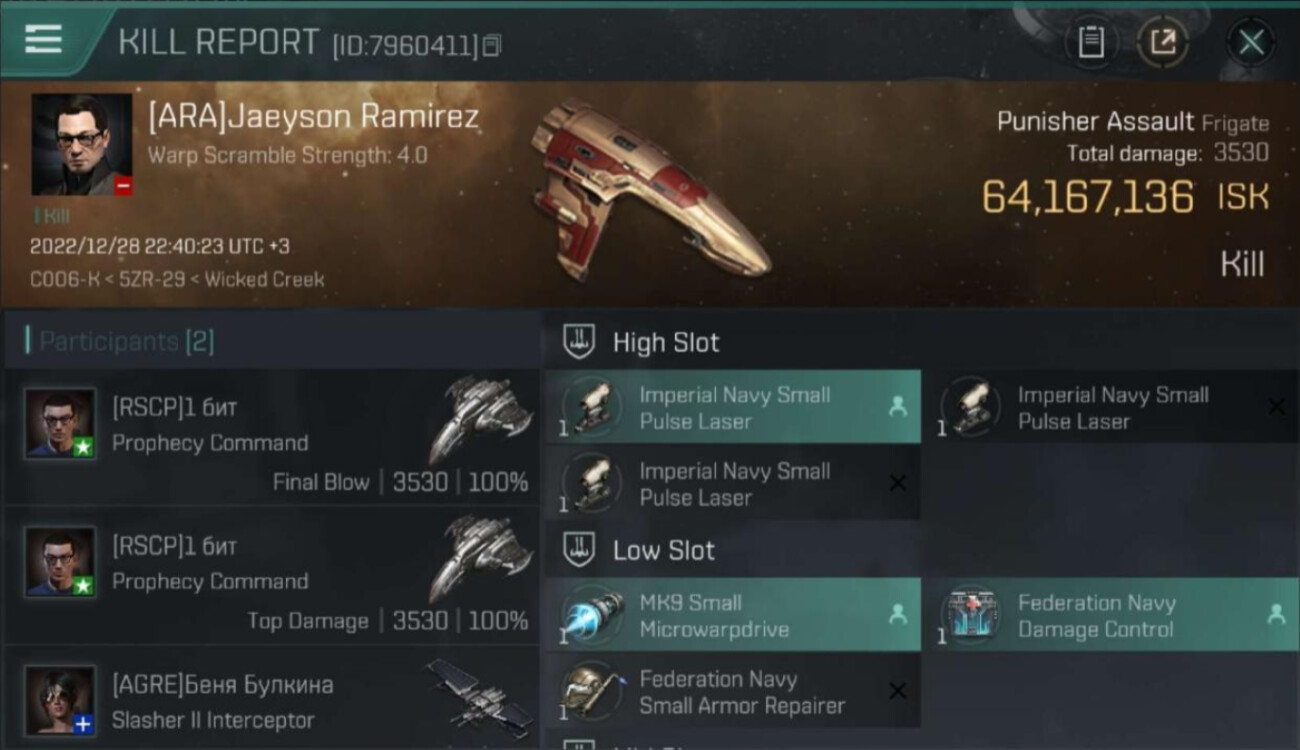Select the MK9 Small Microwarpdrive module
This screenshot has height=750, width=1300.
pos(733,616)
